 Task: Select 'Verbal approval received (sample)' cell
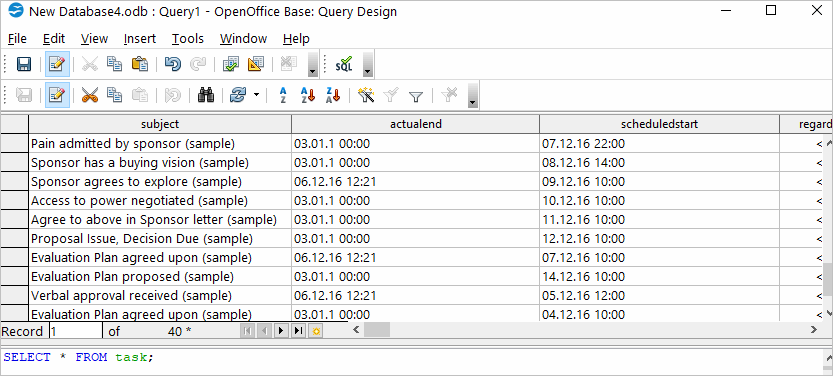[160, 295]
